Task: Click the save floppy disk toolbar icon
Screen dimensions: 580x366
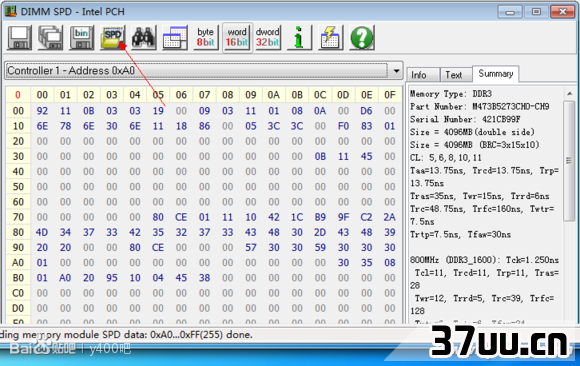Action: (20, 38)
